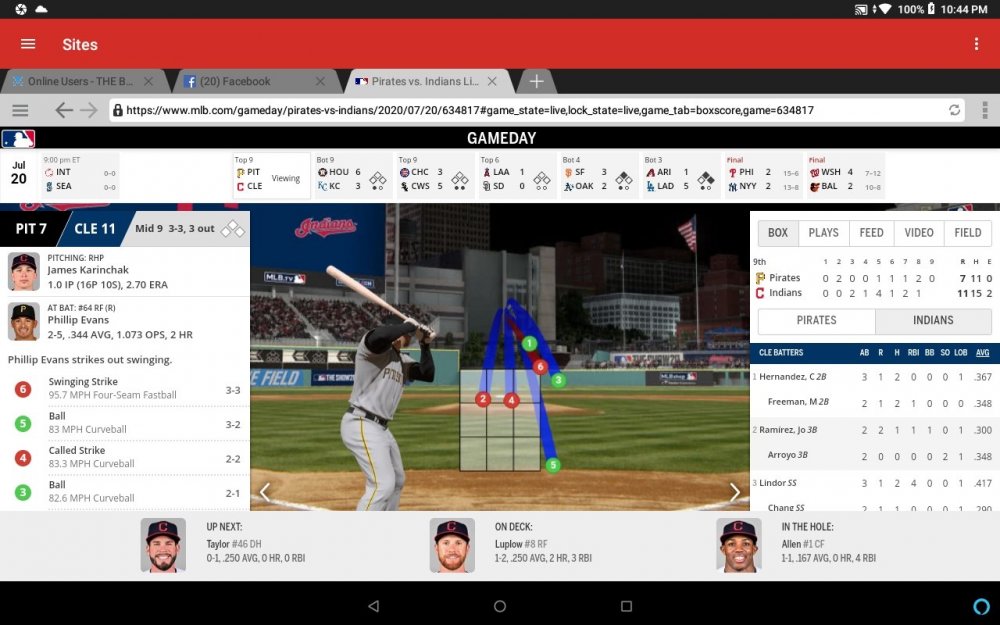Click the Jul 20 date selector
The width and height of the screenshot is (1000, 625).
[19, 173]
